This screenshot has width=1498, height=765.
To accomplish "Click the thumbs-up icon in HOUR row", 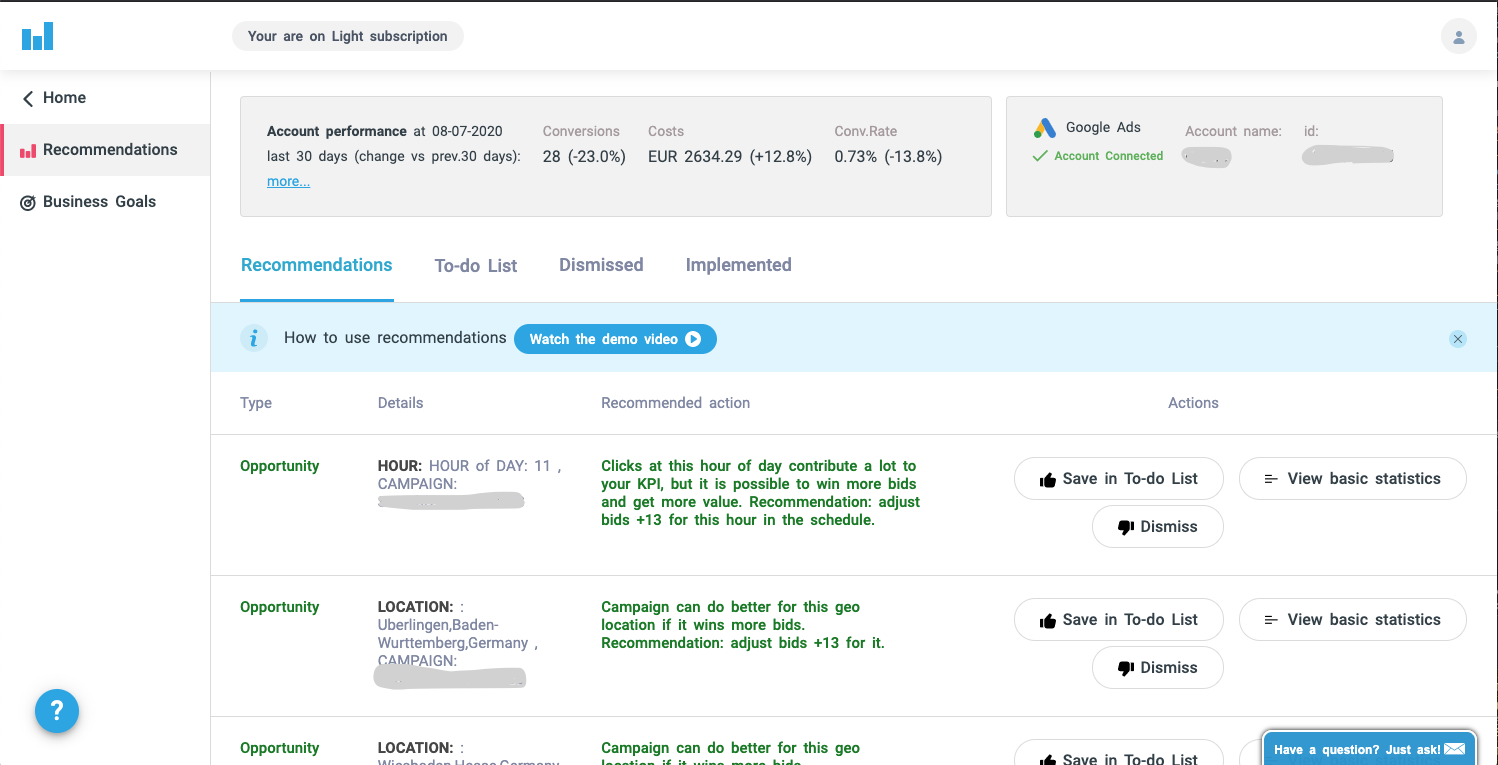I will [x=1048, y=480].
